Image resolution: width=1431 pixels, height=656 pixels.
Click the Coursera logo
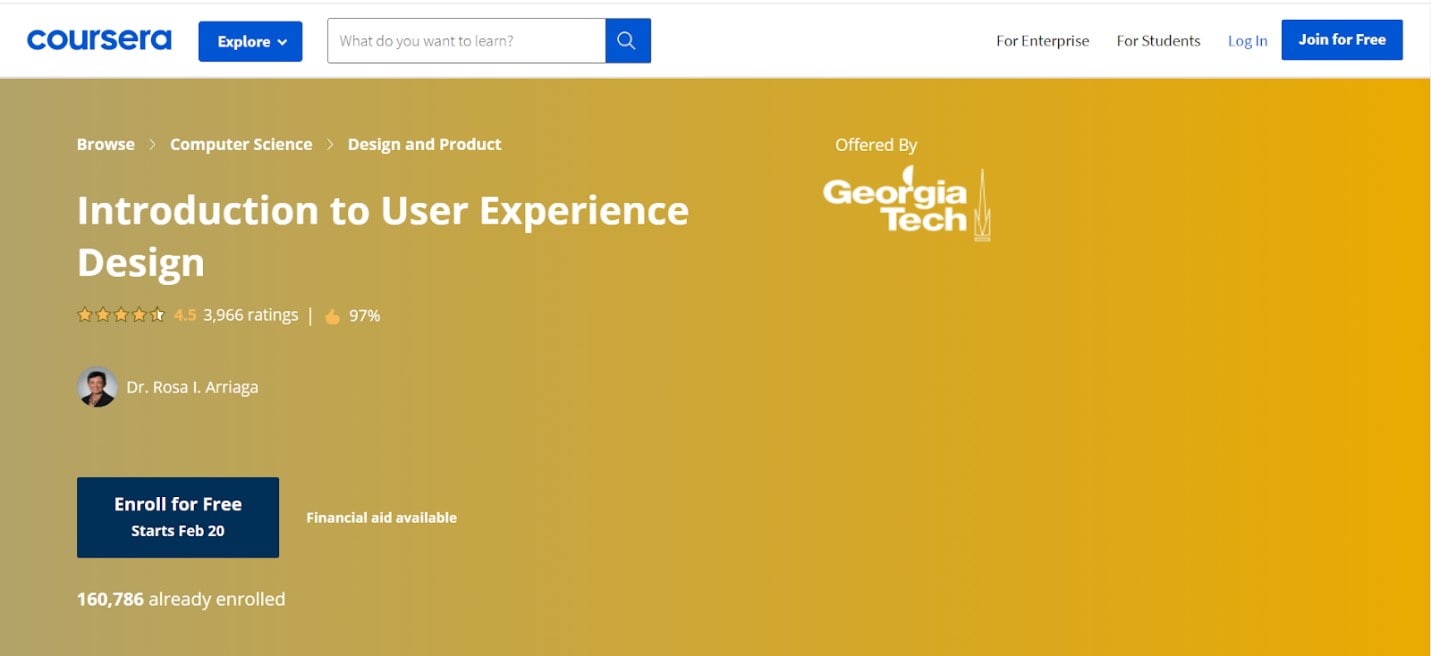99,40
